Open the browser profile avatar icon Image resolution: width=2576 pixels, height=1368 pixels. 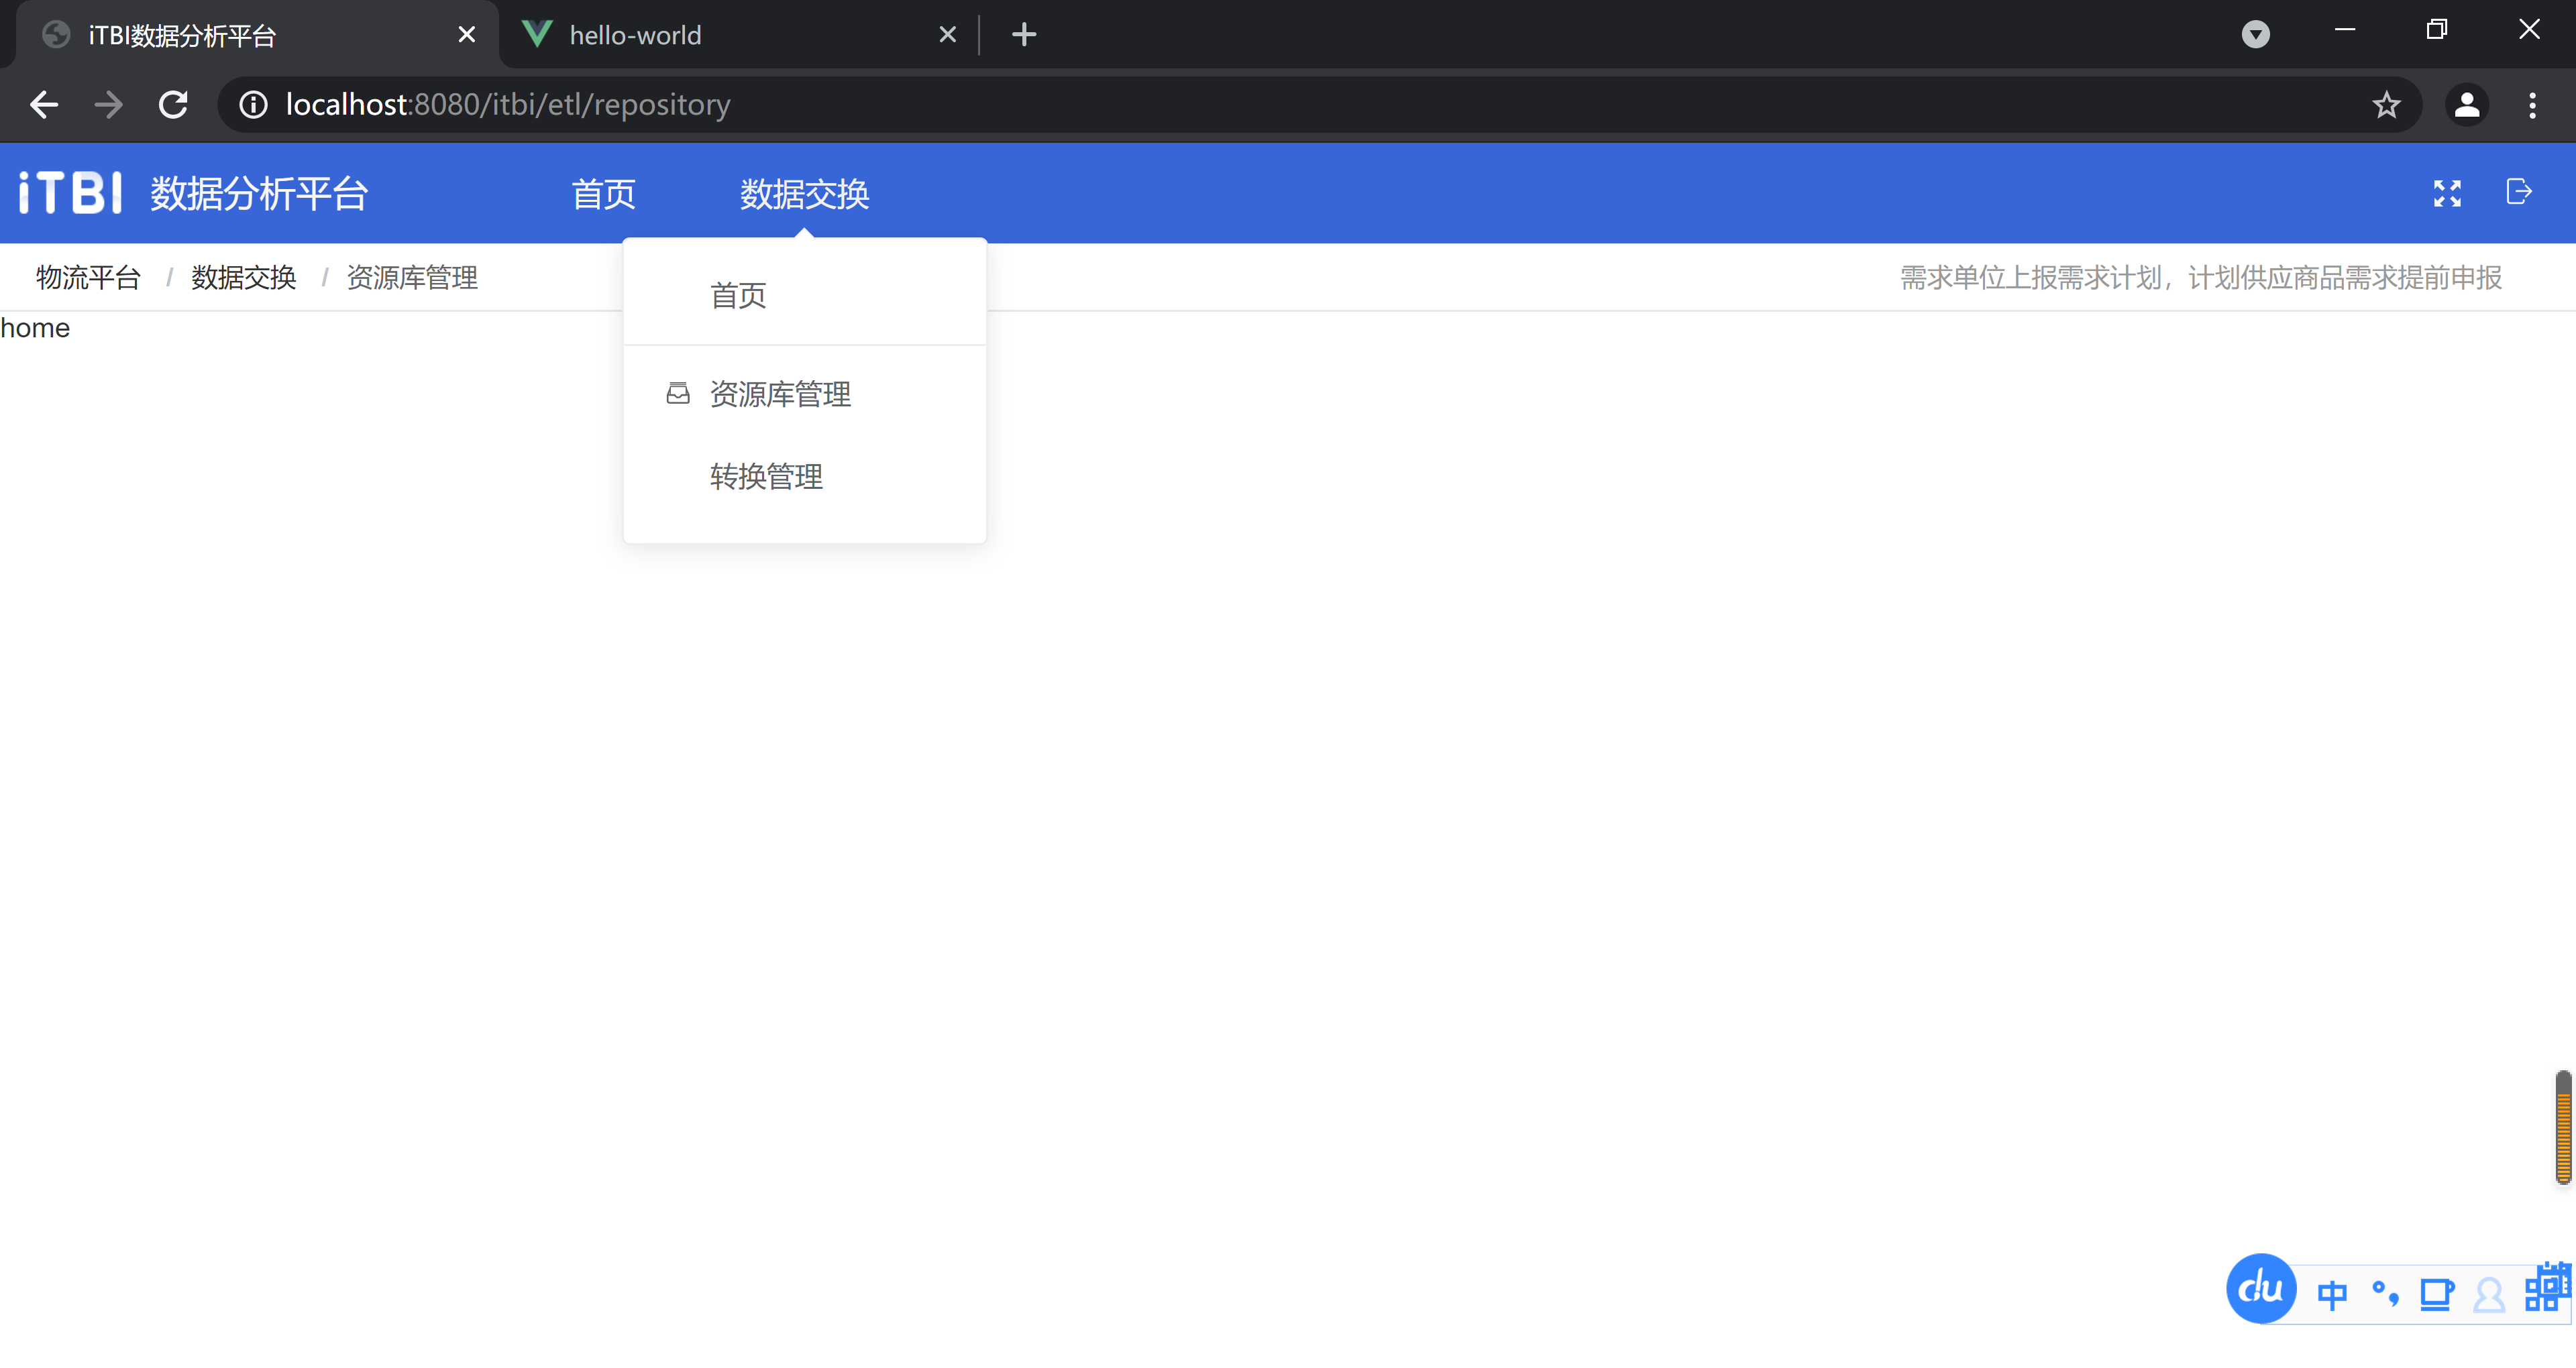[2466, 104]
